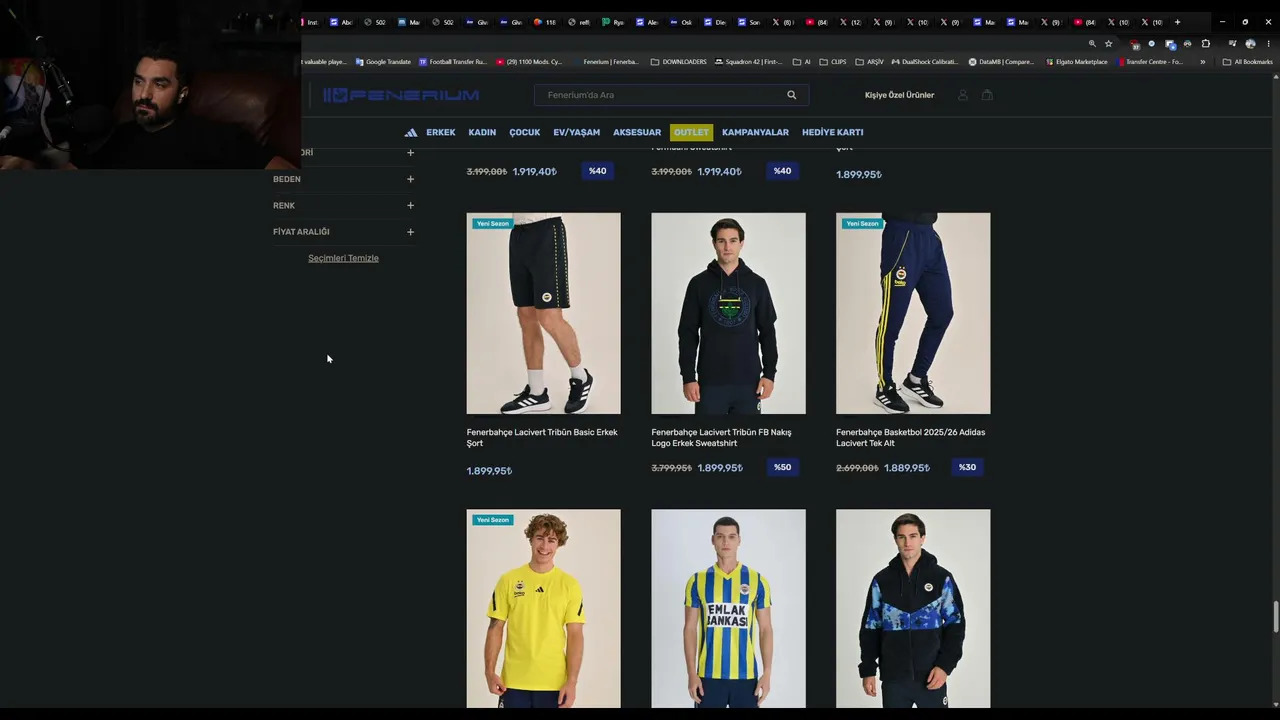Open navy Tribün Basic shorts product image

543,313
